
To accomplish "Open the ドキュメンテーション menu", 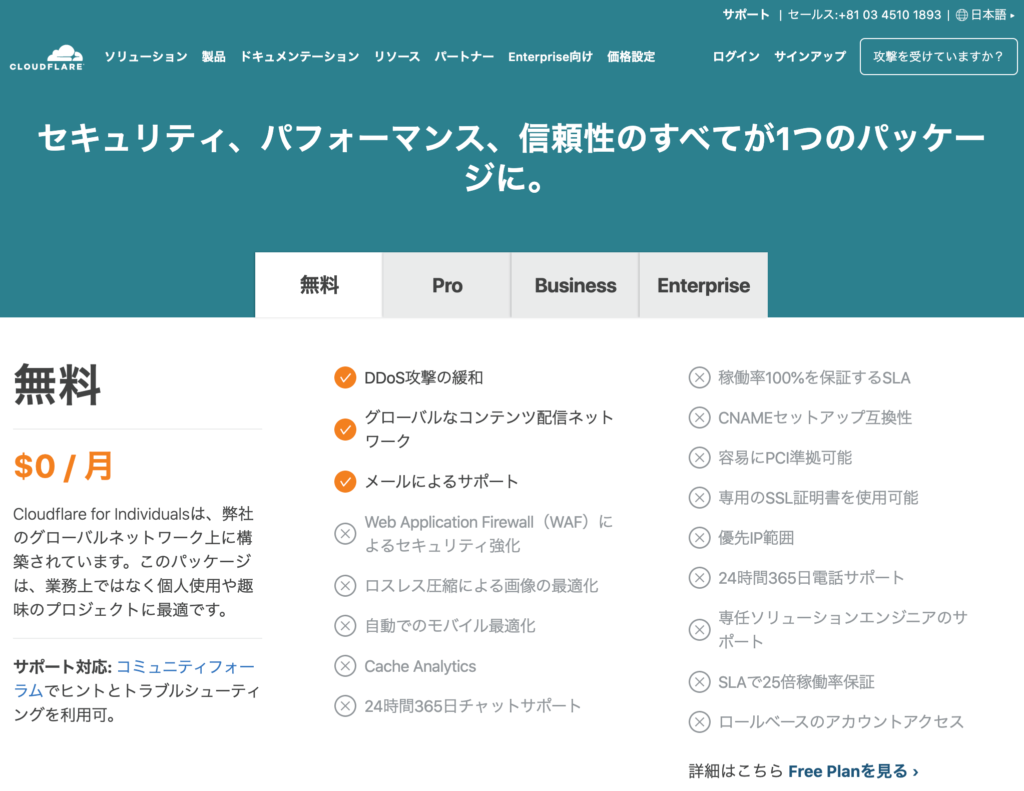I will [x=300, y=57].
